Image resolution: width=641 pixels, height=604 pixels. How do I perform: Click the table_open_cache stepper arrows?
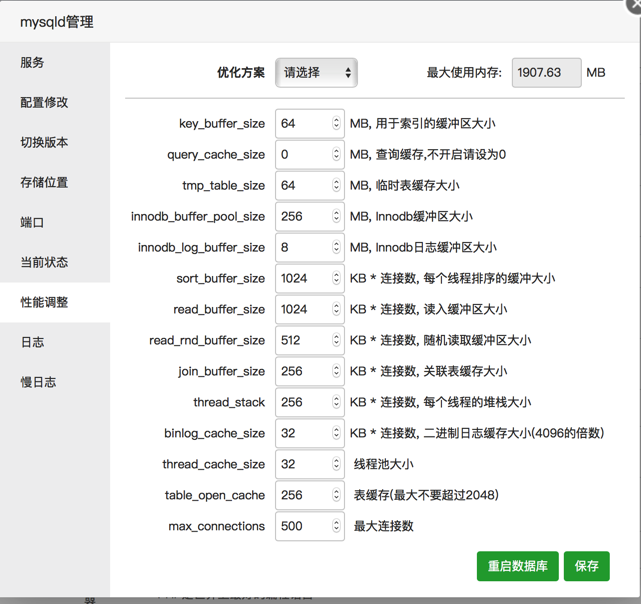coord(336,495)
